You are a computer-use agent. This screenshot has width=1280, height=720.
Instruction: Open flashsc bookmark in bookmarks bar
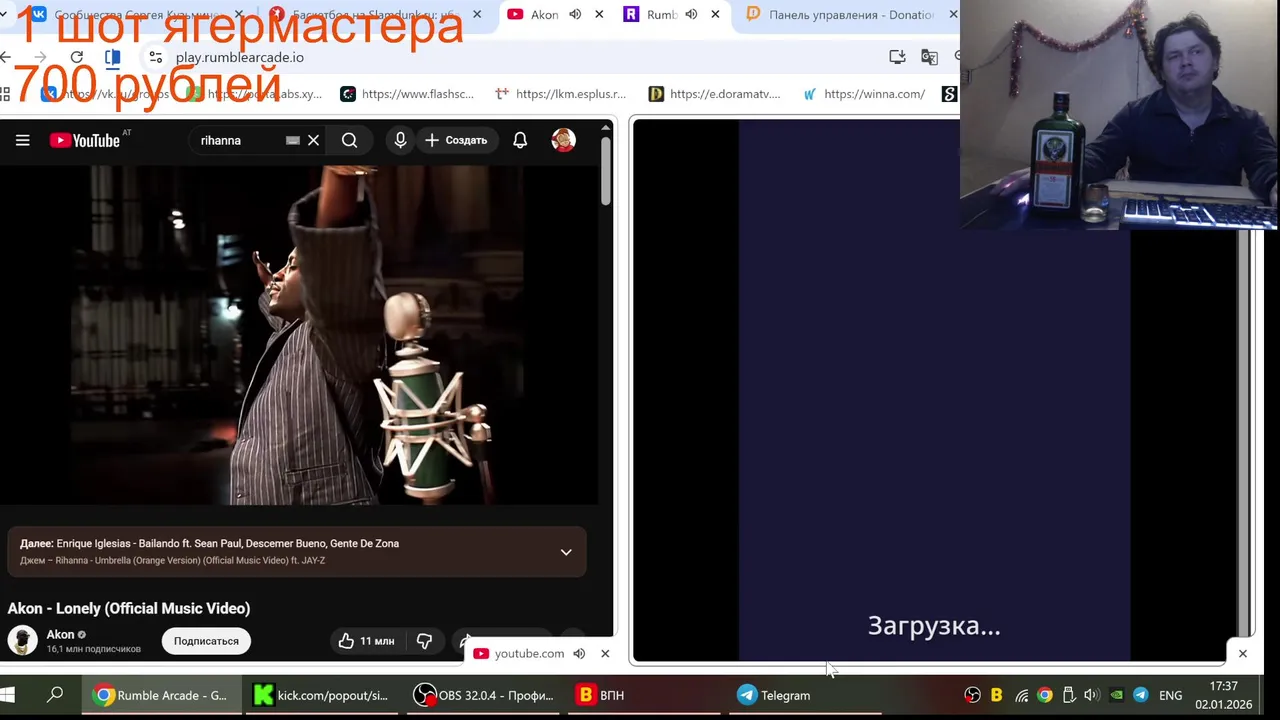click(x=407, y=94)
